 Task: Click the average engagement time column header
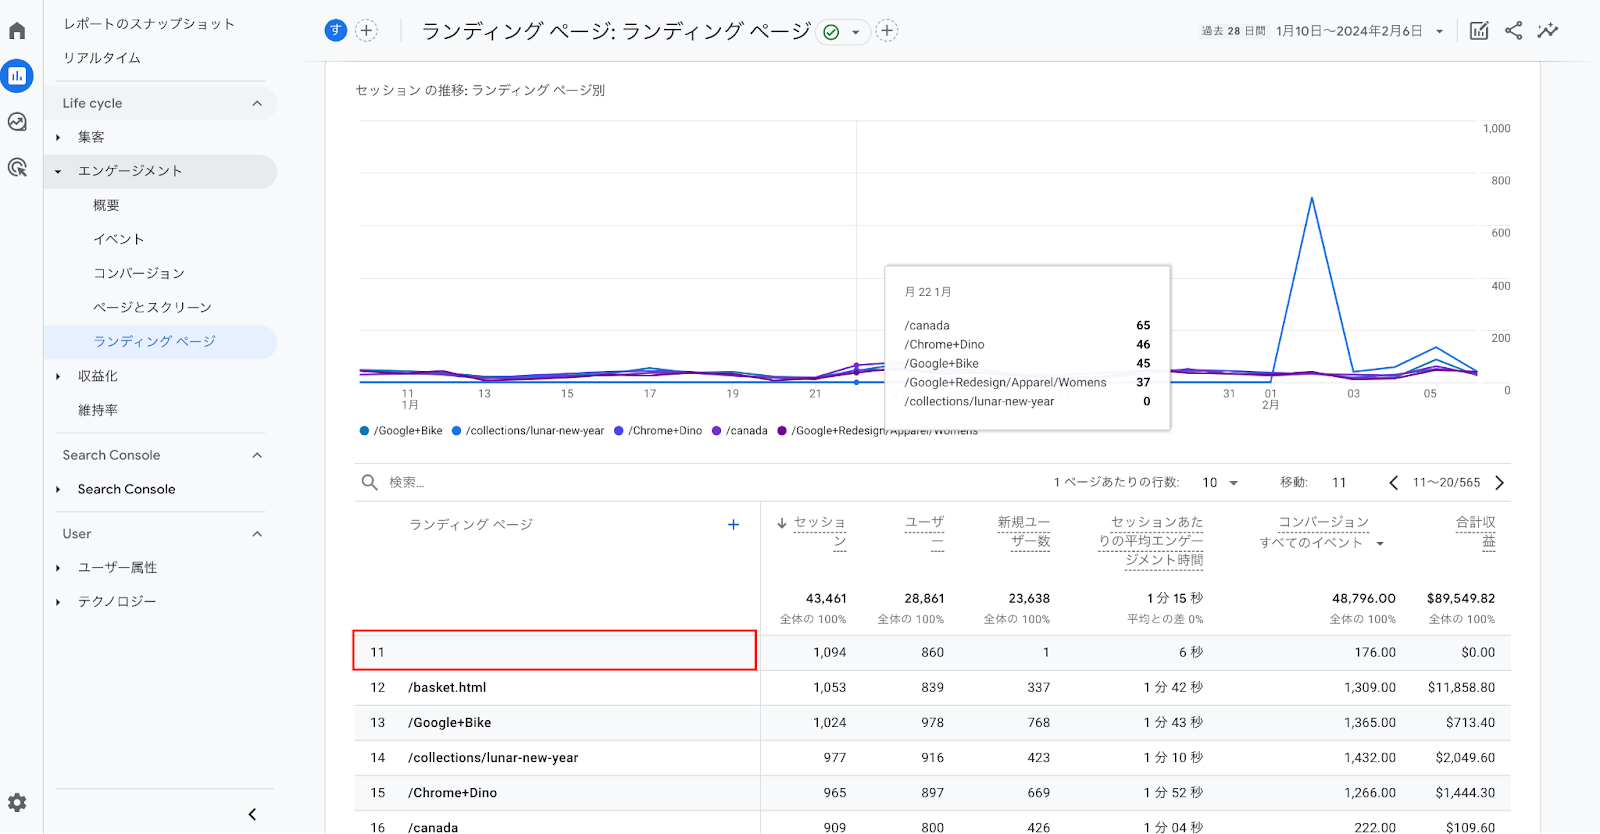1151,541
